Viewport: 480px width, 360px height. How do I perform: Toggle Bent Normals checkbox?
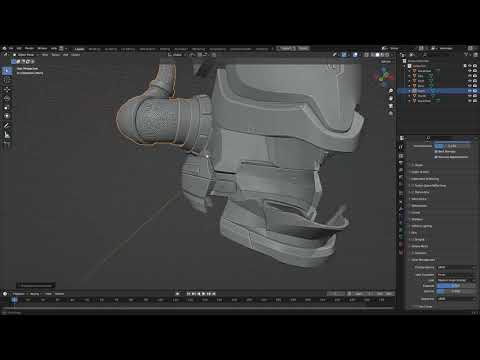[436, 151]
